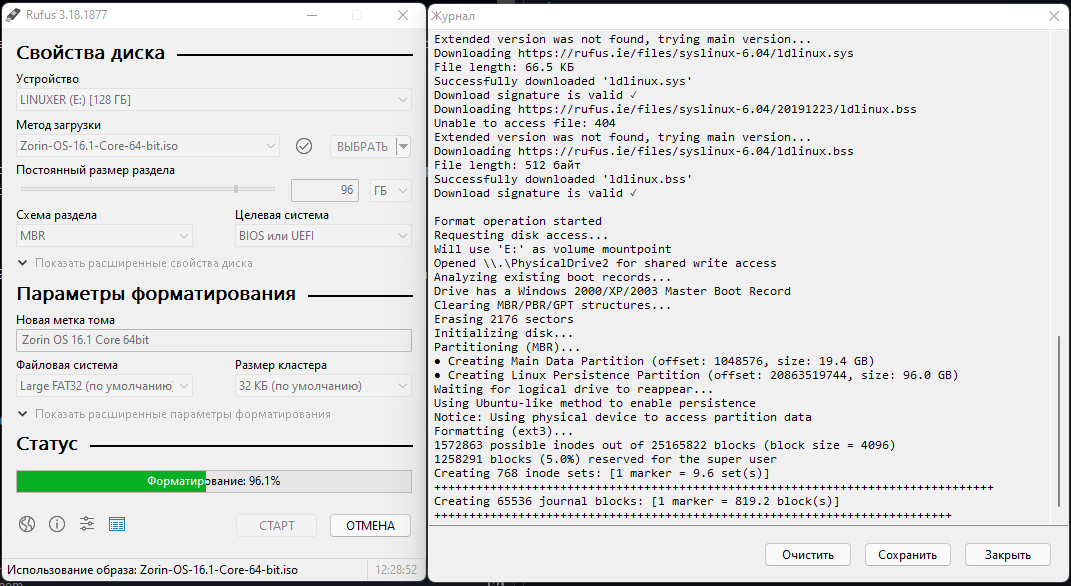Open Размер кластера 32 КБ dropdown
Image resolution: width=1071 pixels, height=586 pixels.
point(323,386)
